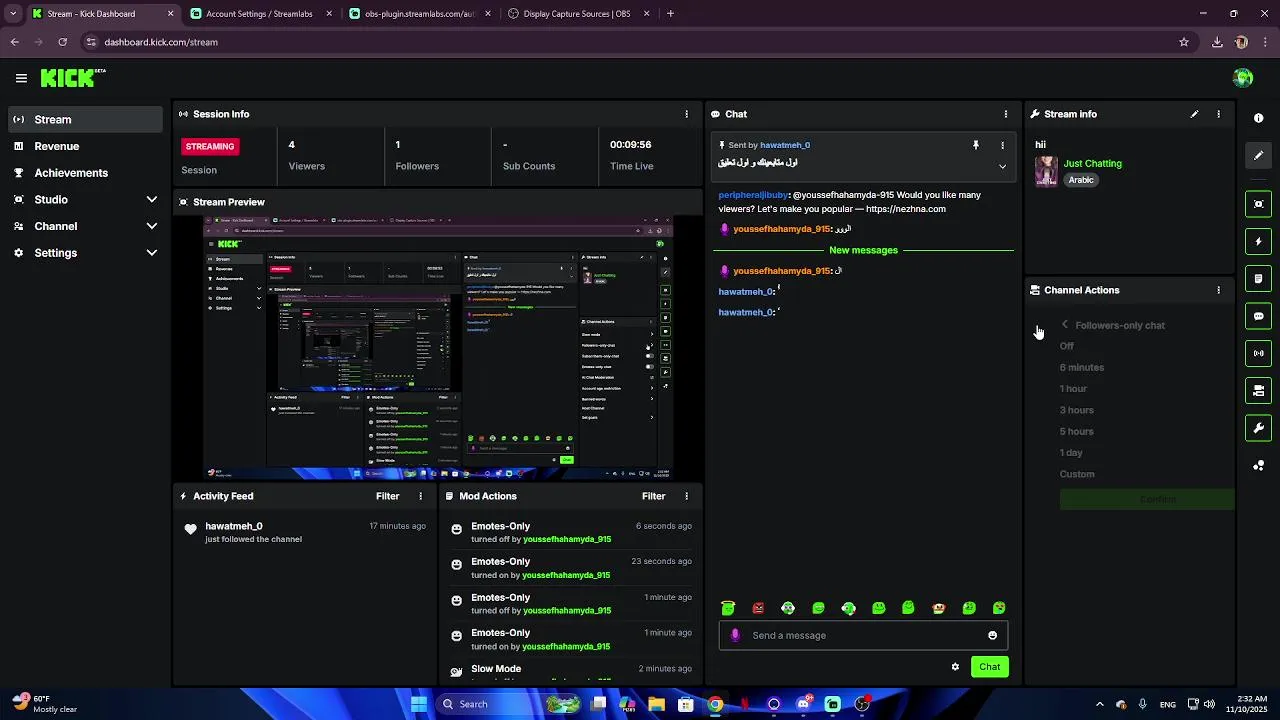Expand the Channel sidebar section

(86, 226)
